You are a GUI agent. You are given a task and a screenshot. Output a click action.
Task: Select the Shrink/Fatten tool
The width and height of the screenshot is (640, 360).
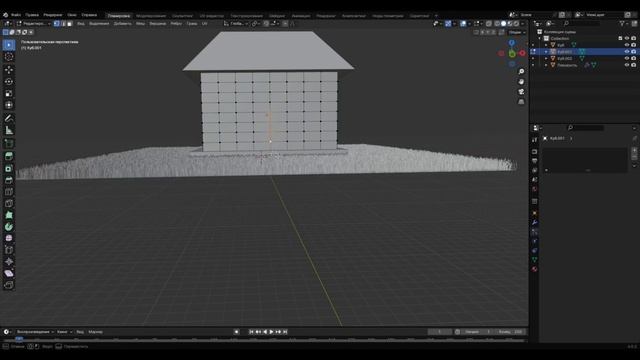pos(9,262)
